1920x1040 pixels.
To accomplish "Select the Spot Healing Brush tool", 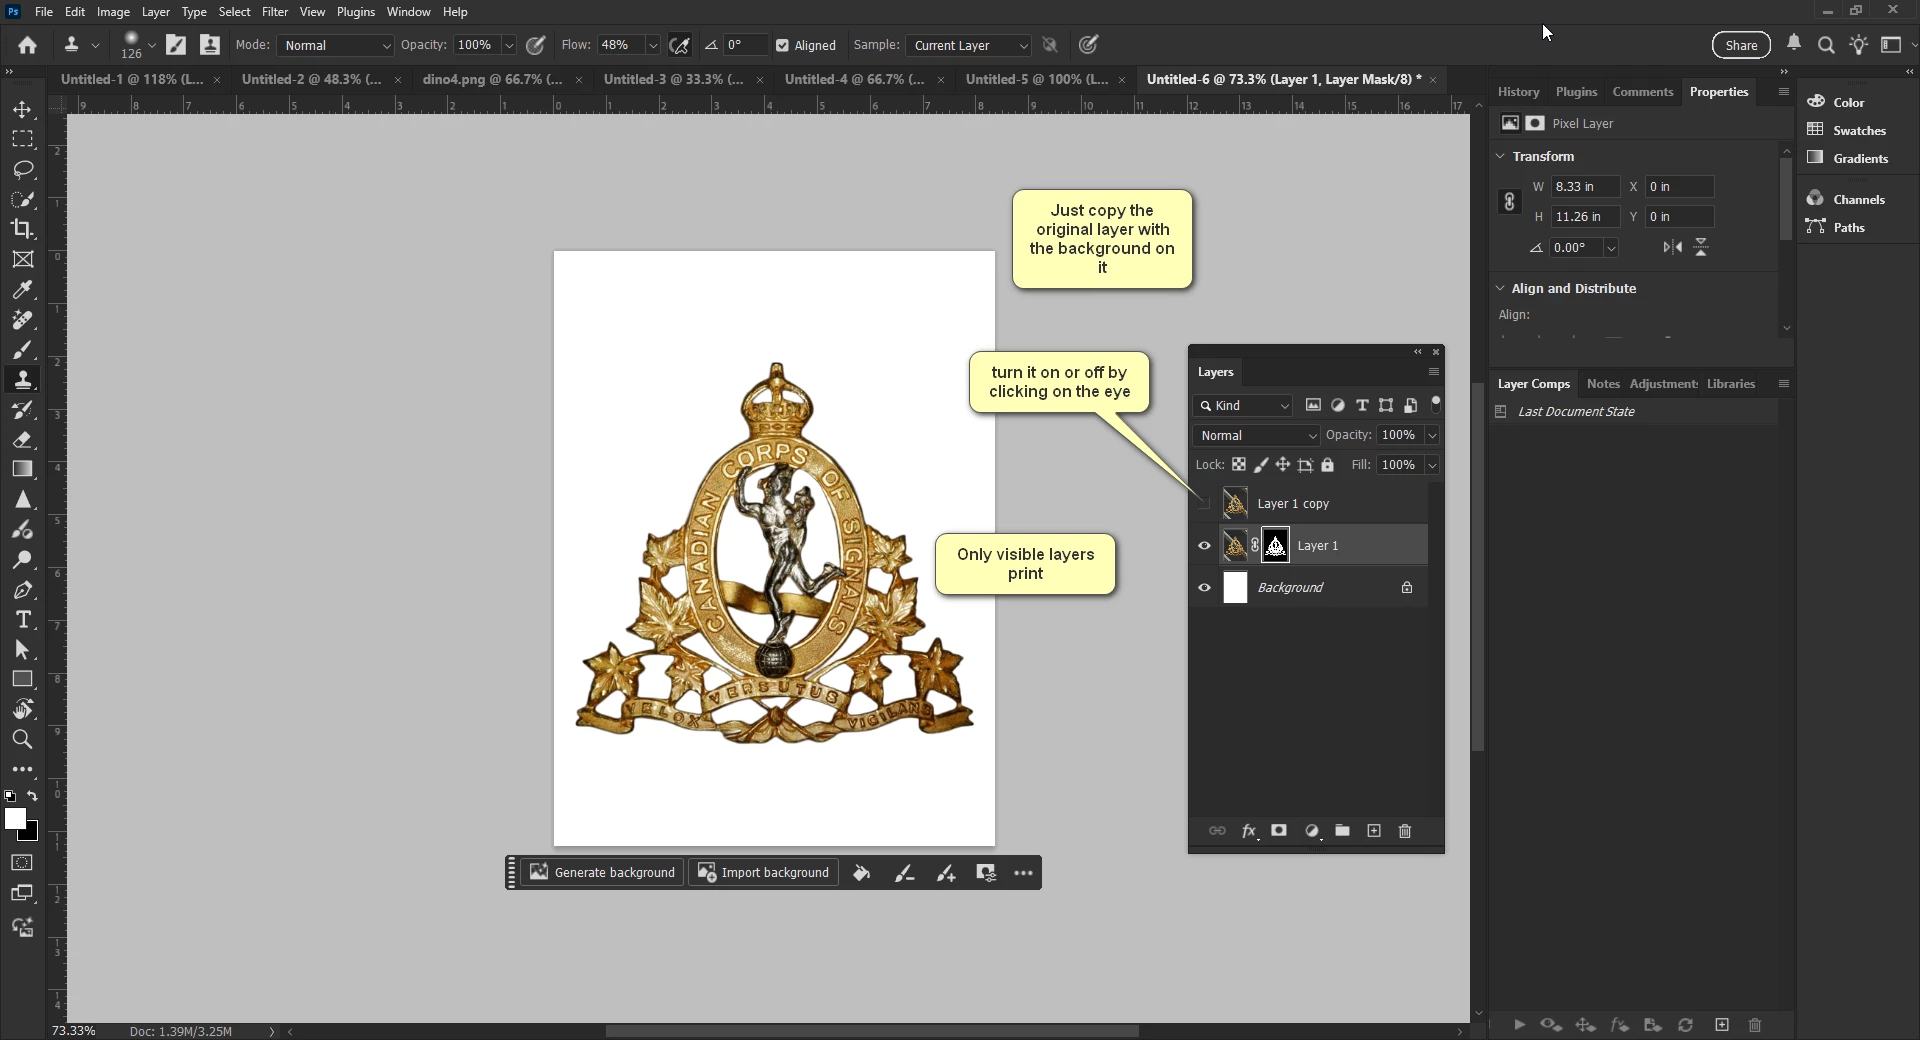I will coord(22,319).
